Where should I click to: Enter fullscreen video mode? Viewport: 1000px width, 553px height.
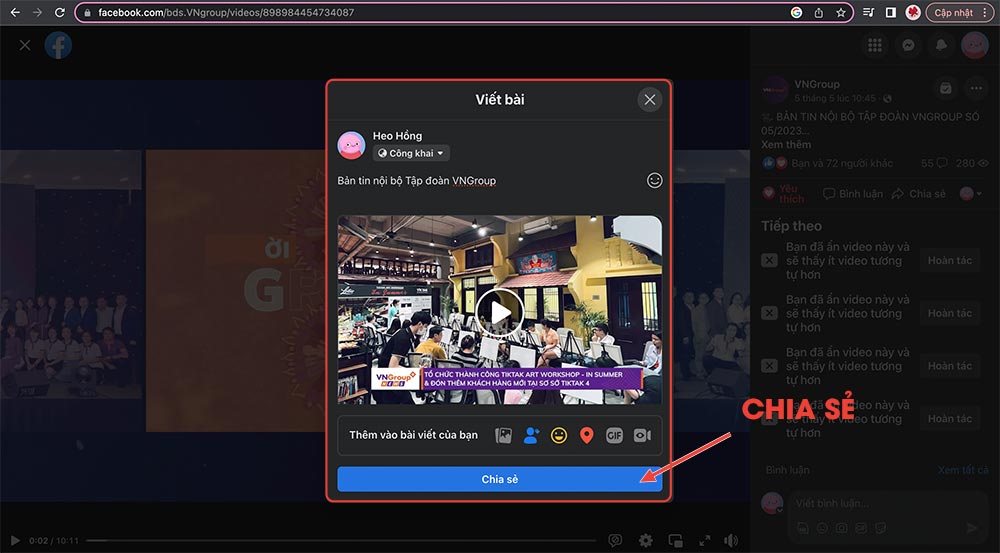[x=704, y=541]
